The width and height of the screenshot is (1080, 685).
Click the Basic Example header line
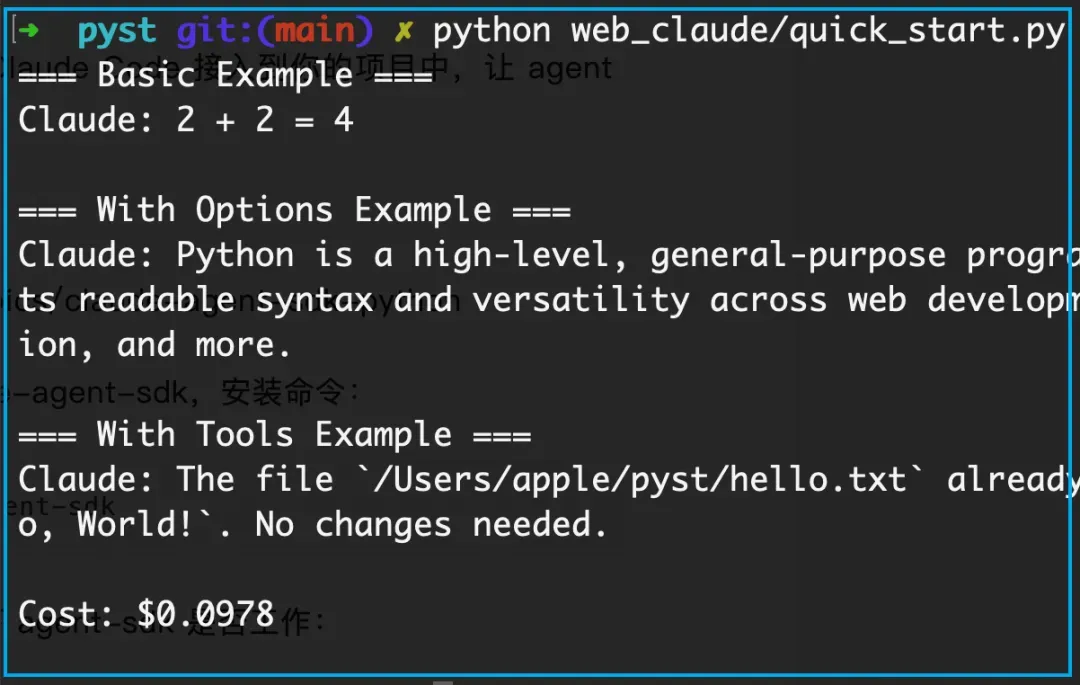click(225, 75)
